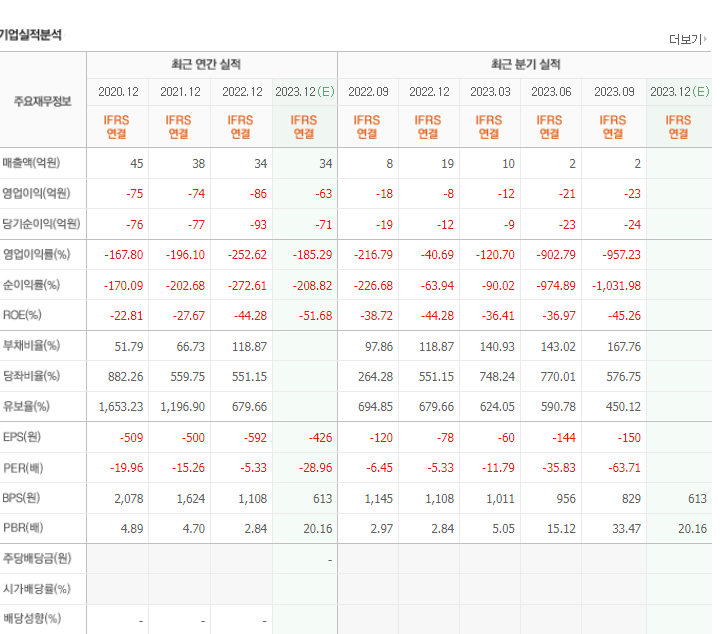The height and width of the screenshot is (634, 724).
Task: Select the 2022.09 quarterly column header
Action: click(368, 92)
